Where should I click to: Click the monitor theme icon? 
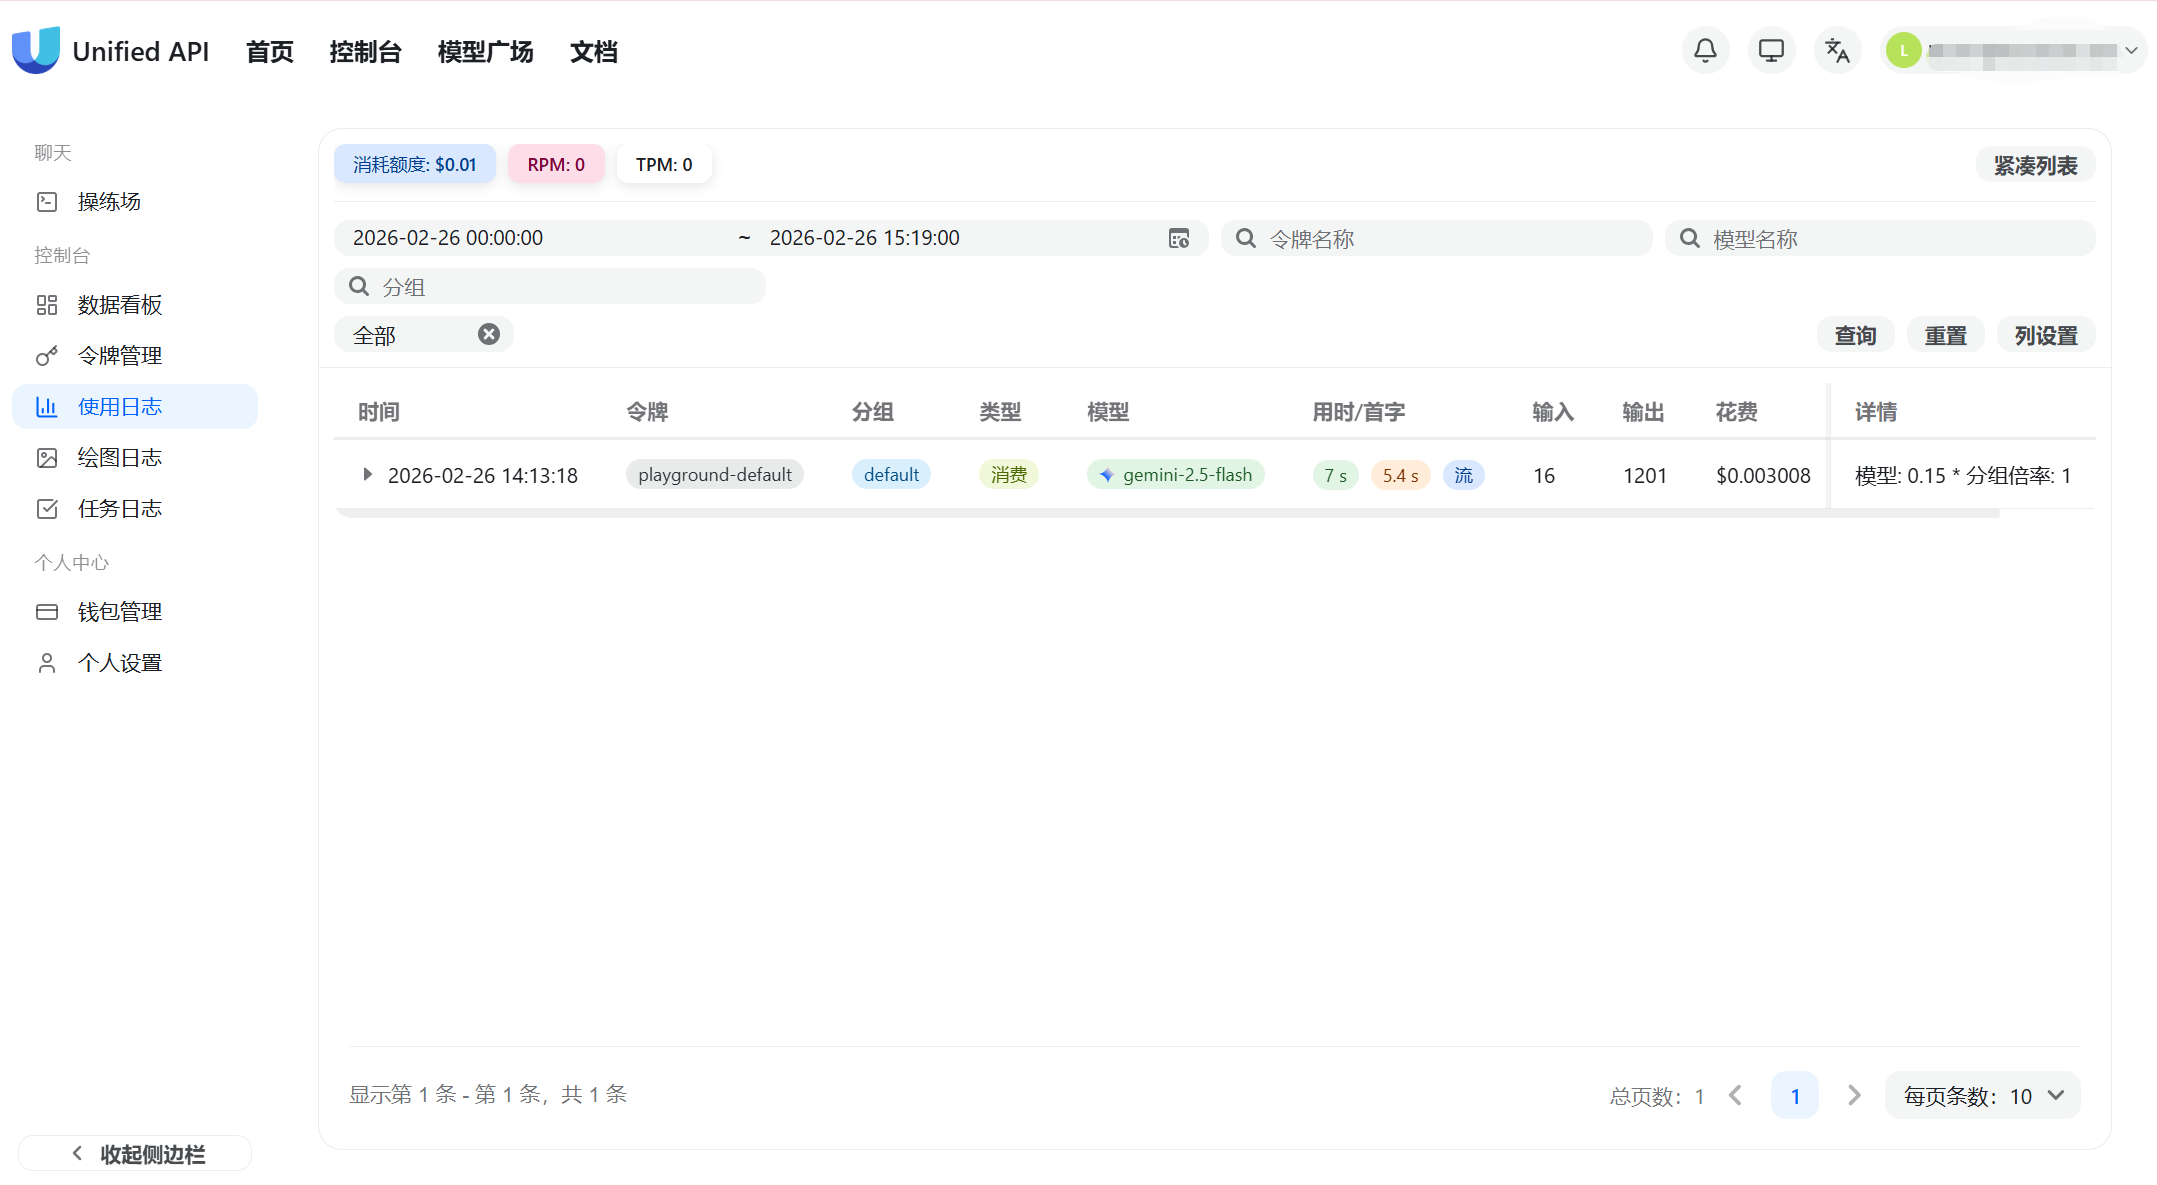tap(1771, 50)
